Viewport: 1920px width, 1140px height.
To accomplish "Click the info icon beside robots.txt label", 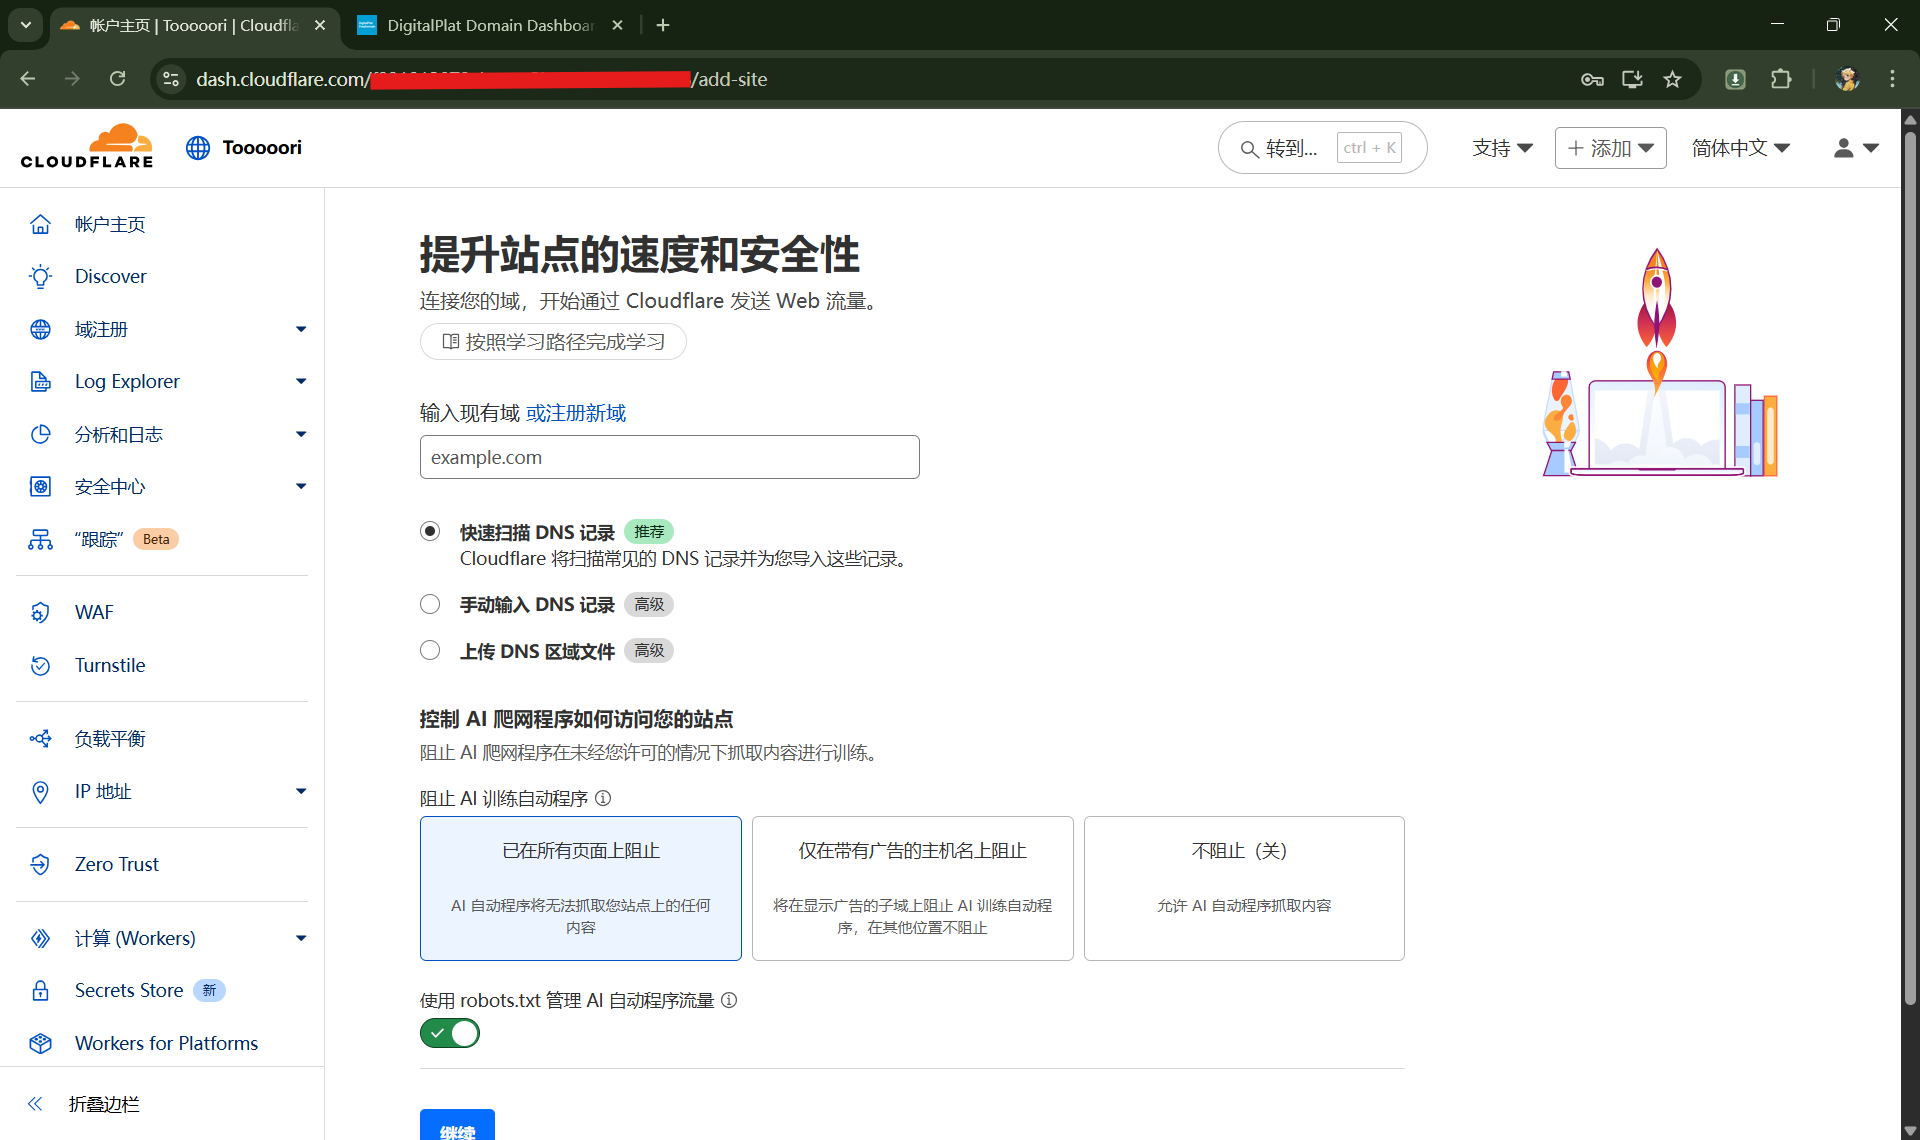I will (x=729, y=1000).
